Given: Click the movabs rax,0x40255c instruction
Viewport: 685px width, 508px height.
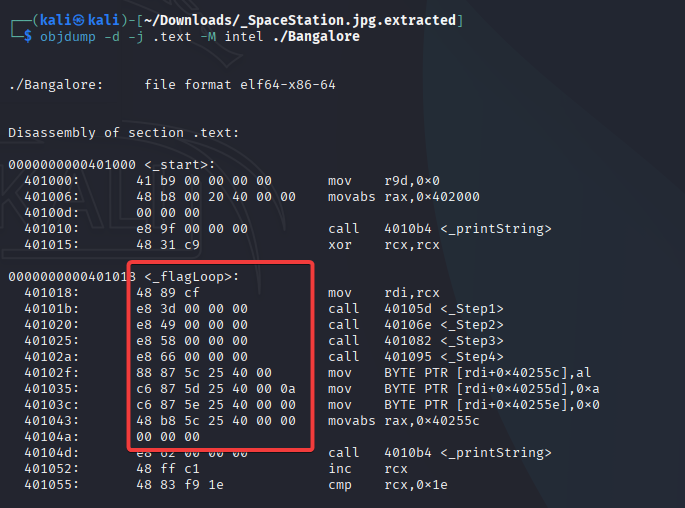Looking at the screenshot, I should (404, 421).
